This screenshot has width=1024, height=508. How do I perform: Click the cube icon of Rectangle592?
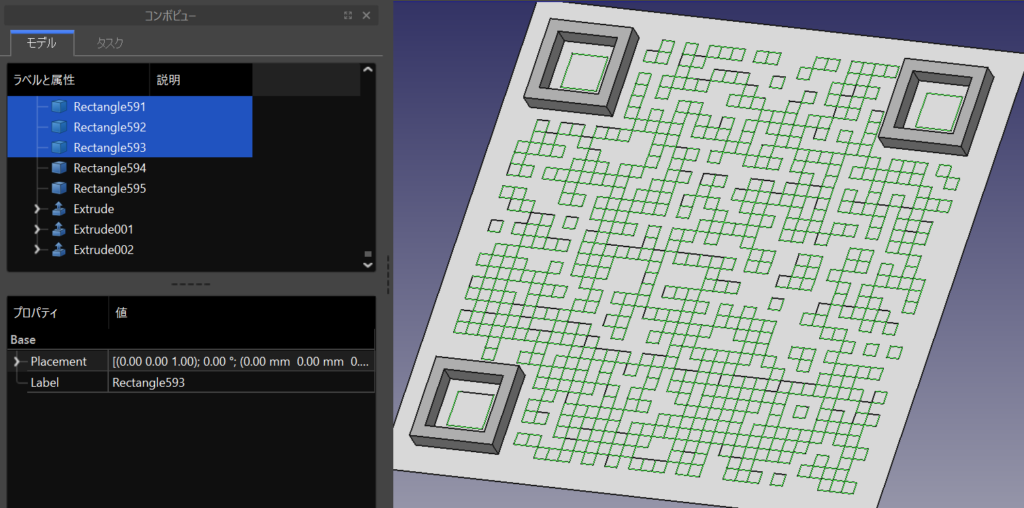(x=59, y=127)
